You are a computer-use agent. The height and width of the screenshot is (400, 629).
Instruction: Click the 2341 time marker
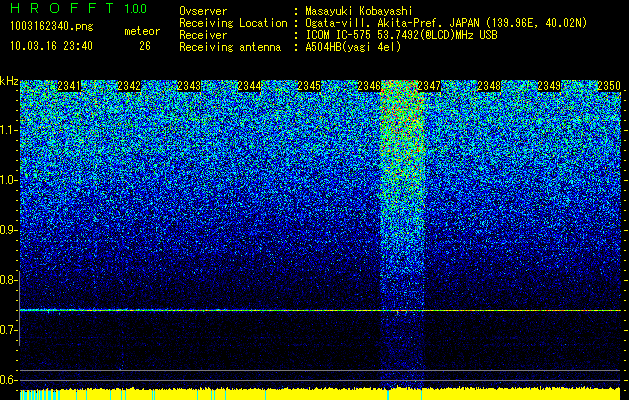[x=69, y=86]
